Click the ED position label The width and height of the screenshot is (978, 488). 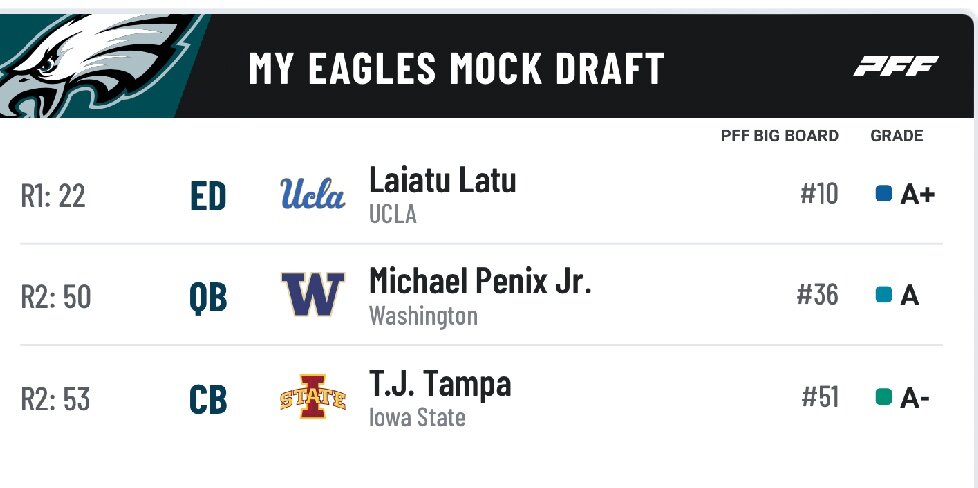(x=208, y=196)
